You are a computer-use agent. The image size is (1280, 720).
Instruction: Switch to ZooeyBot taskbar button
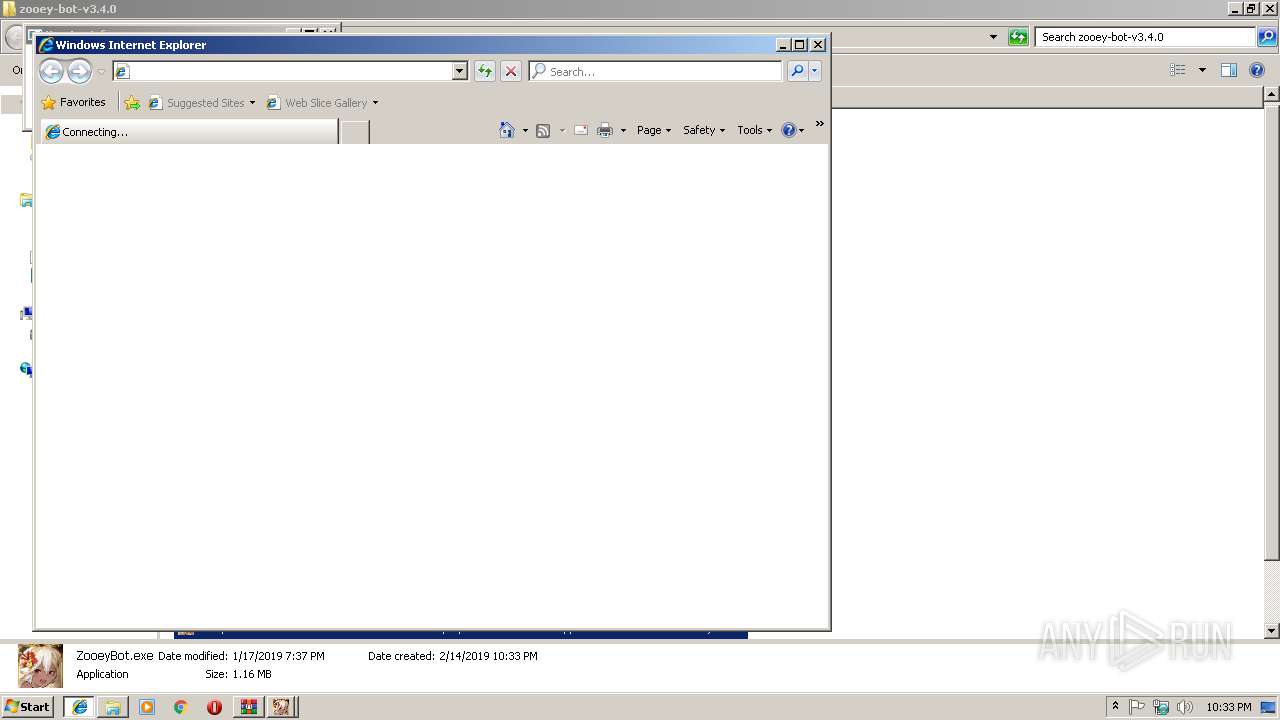283,707
